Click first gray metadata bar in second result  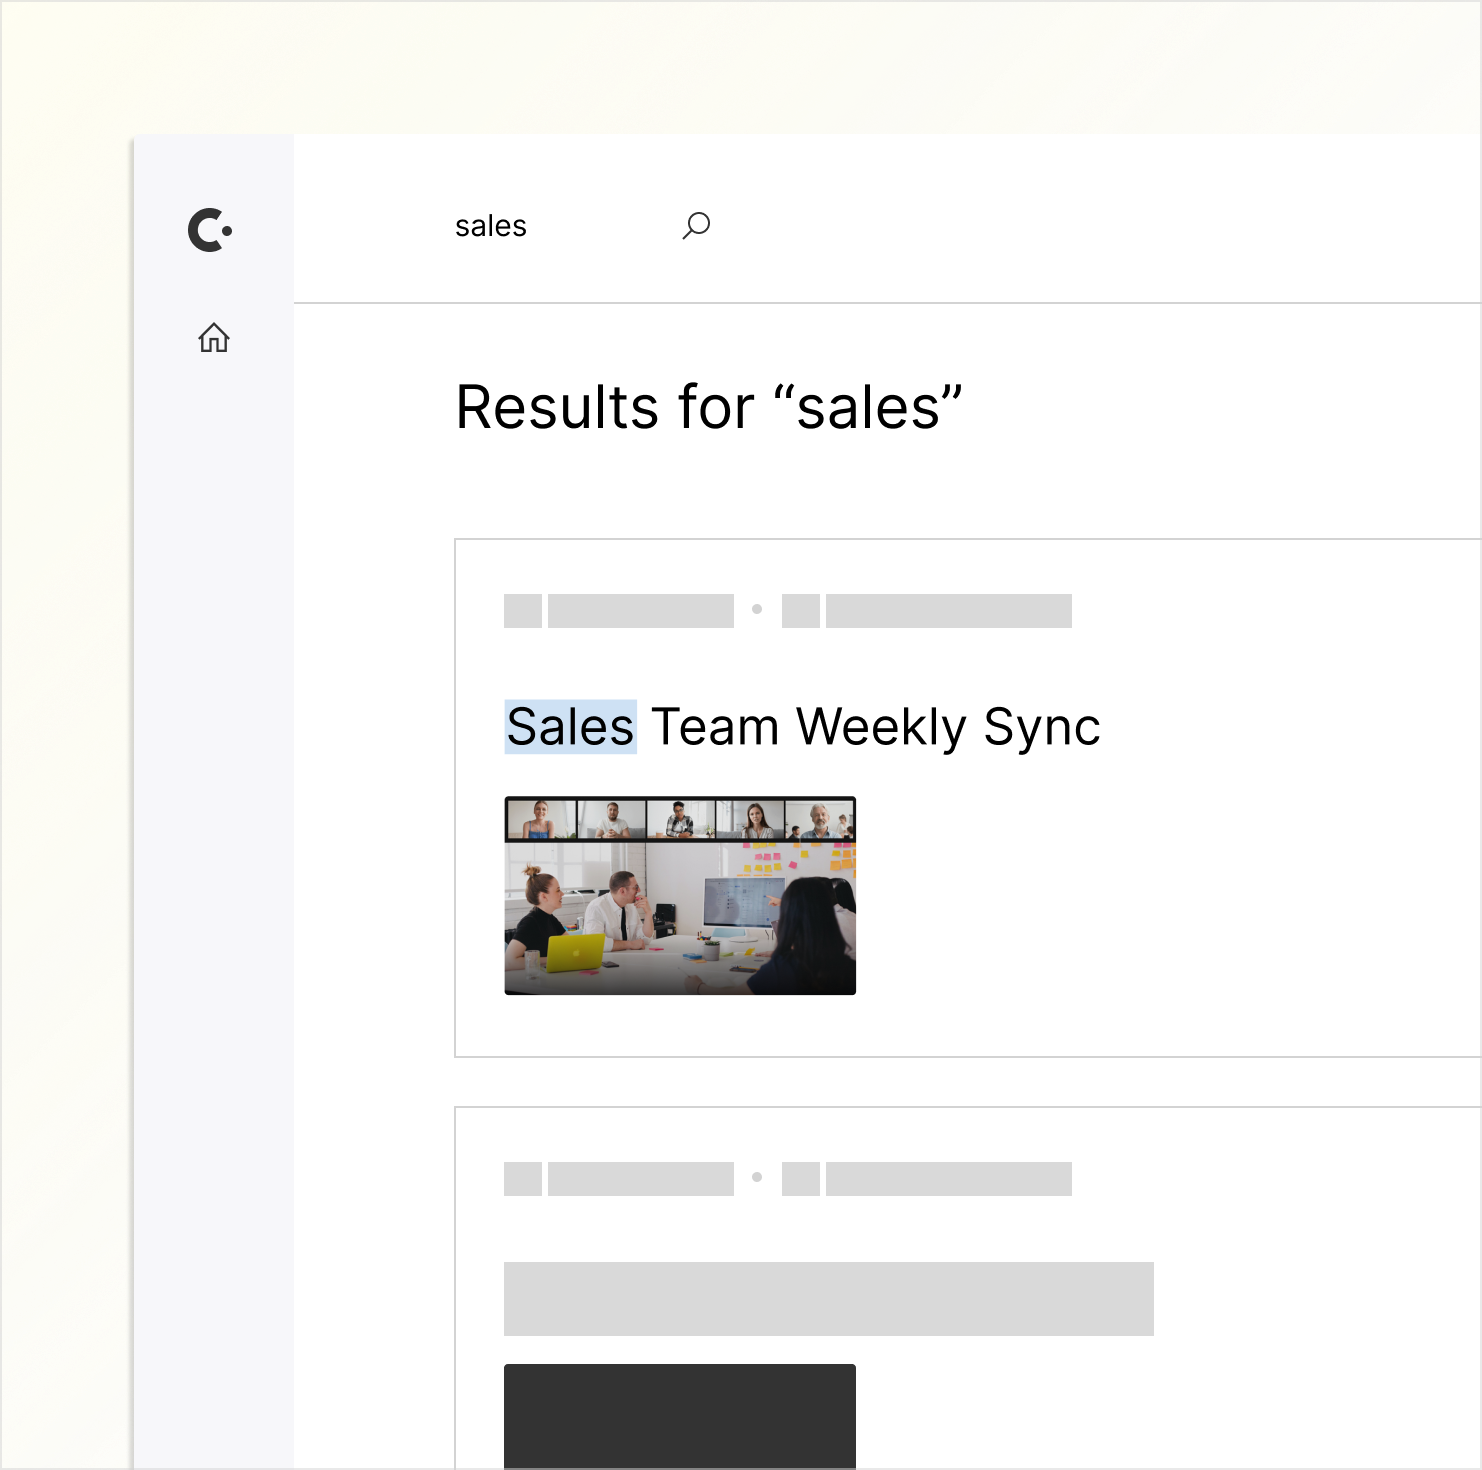click(641, 1179)
